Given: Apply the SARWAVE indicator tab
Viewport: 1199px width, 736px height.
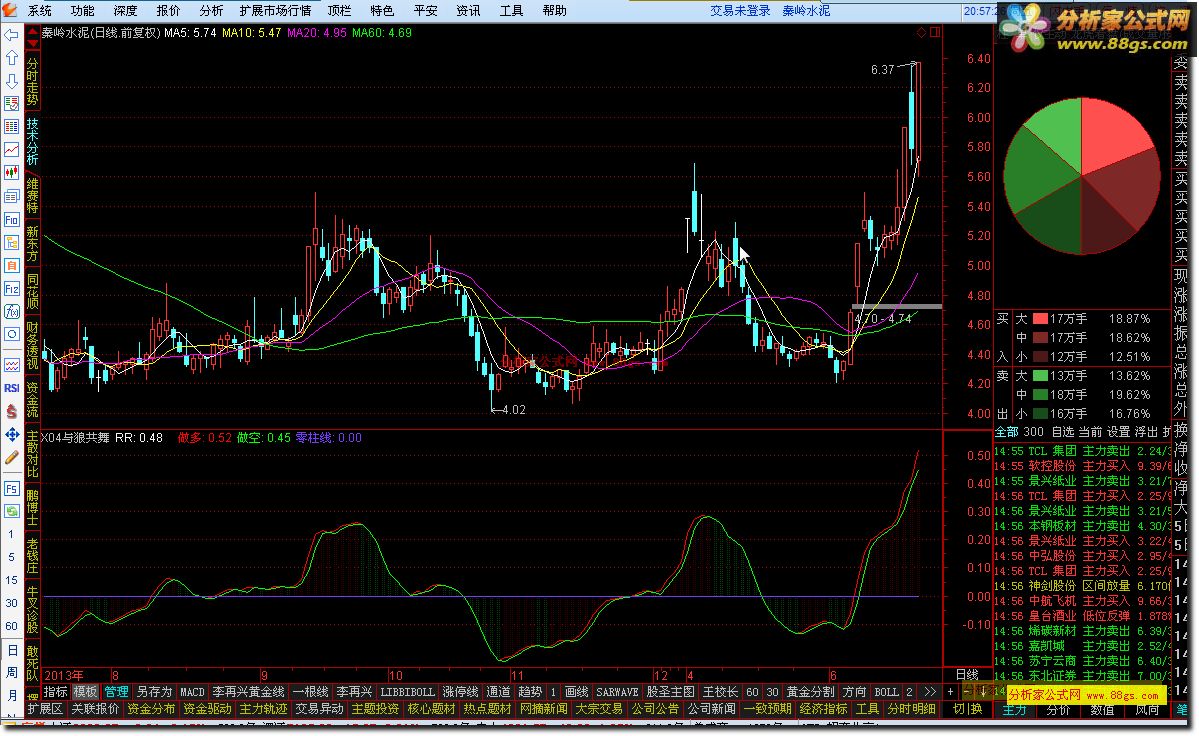Looking at the screenshot, I should [617, 692].
